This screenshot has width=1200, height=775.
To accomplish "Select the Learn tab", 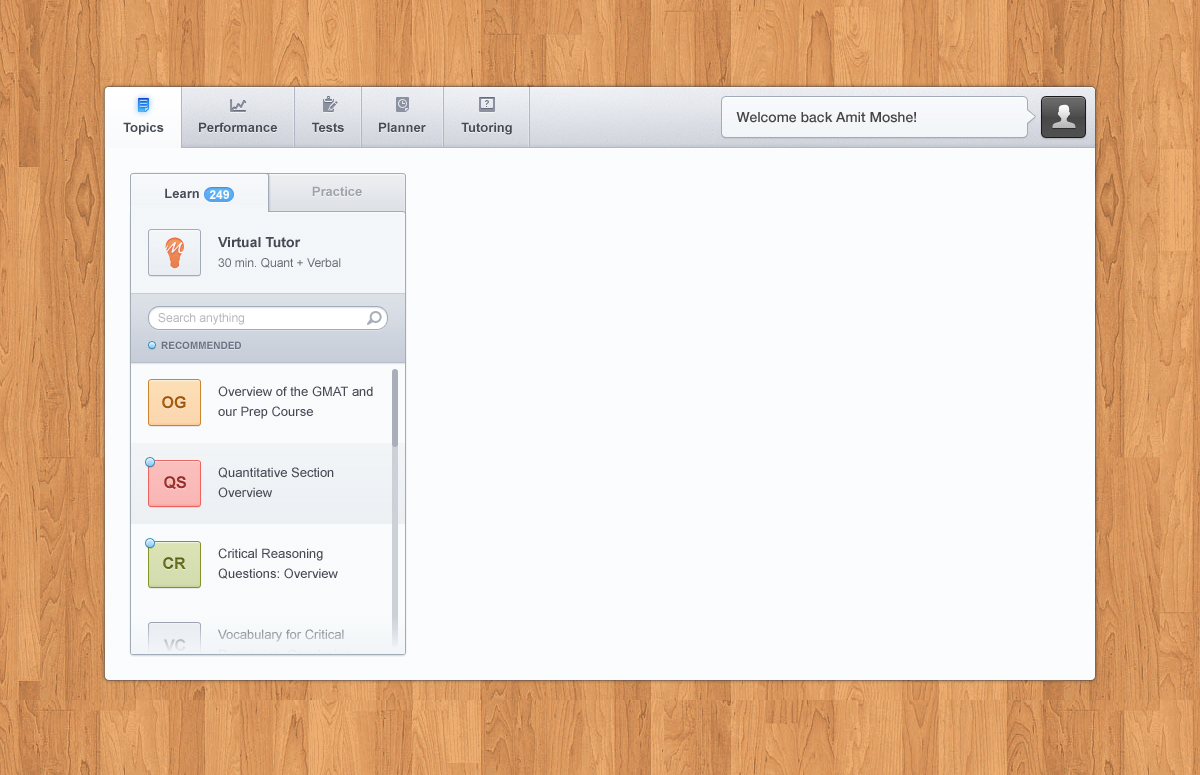I will click(x=199, y=193).
